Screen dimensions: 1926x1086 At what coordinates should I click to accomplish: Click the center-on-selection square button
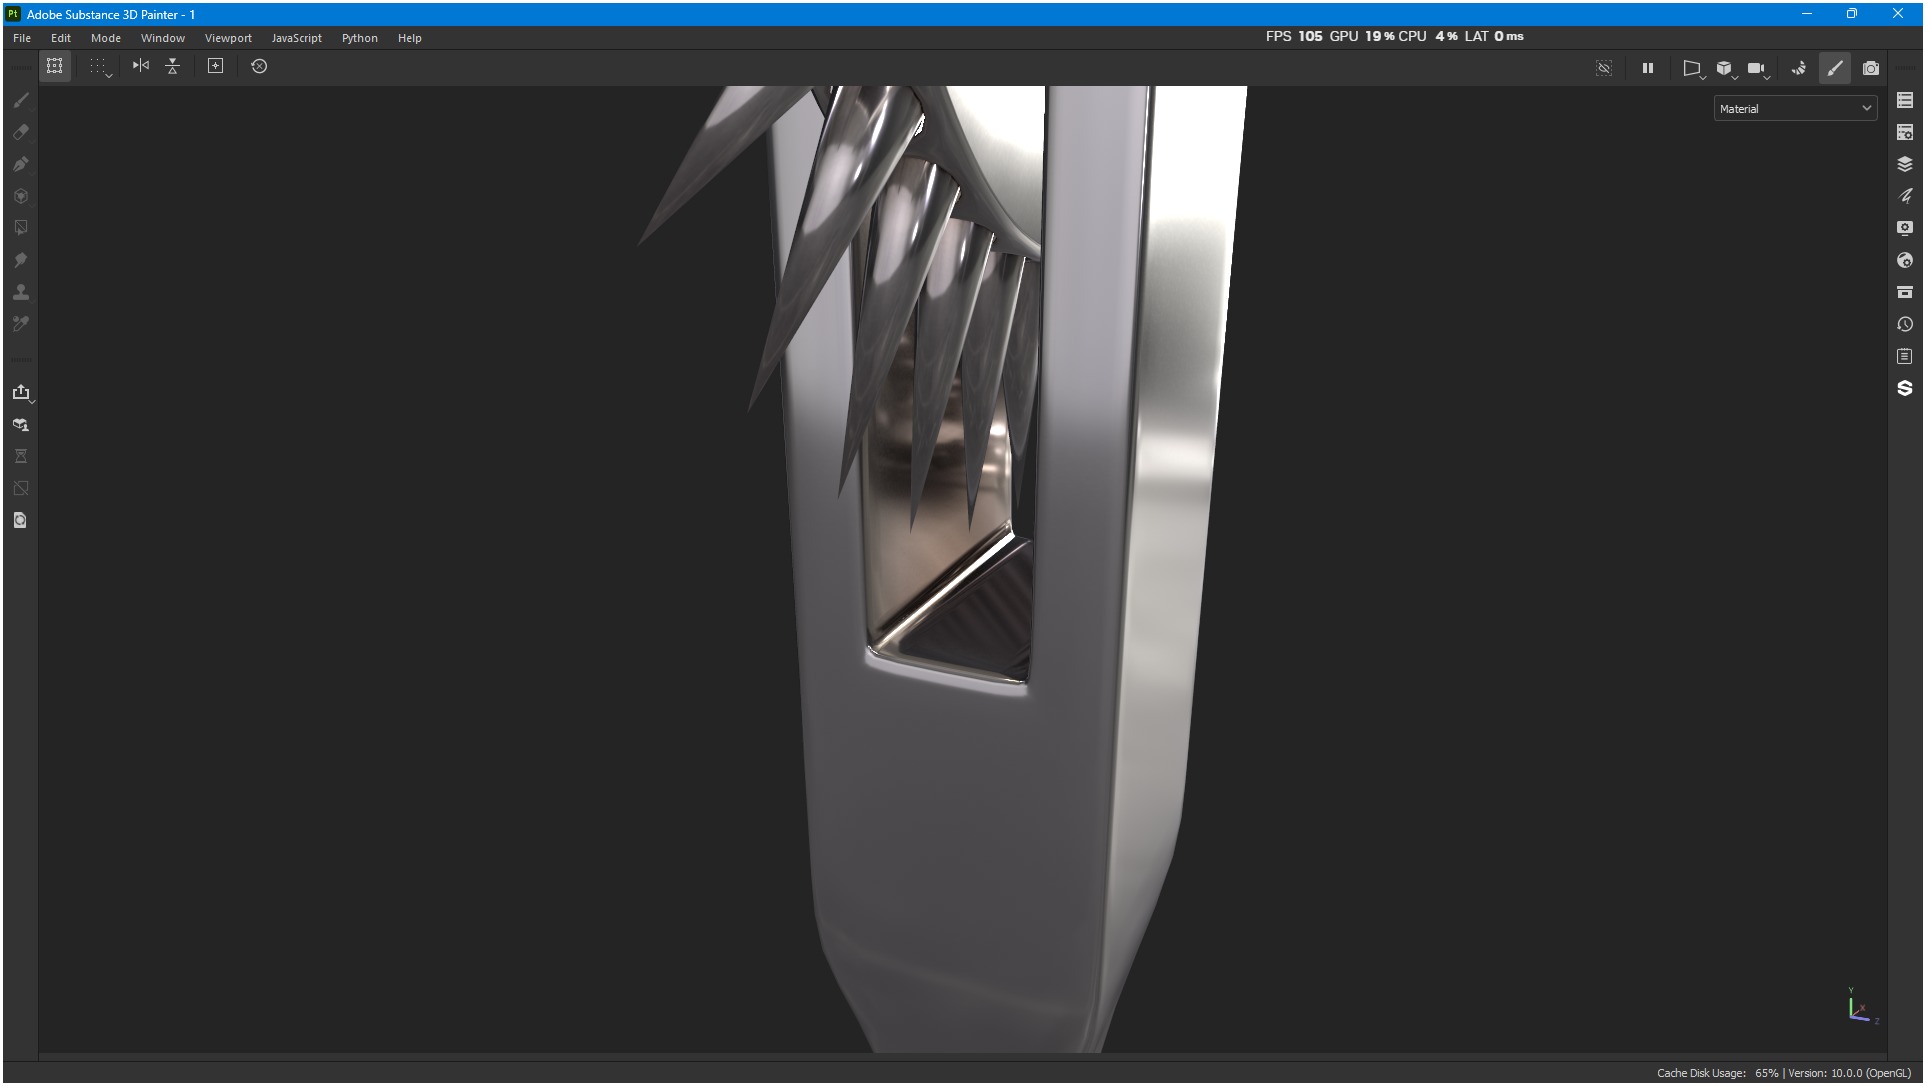[x=215, y=66]
